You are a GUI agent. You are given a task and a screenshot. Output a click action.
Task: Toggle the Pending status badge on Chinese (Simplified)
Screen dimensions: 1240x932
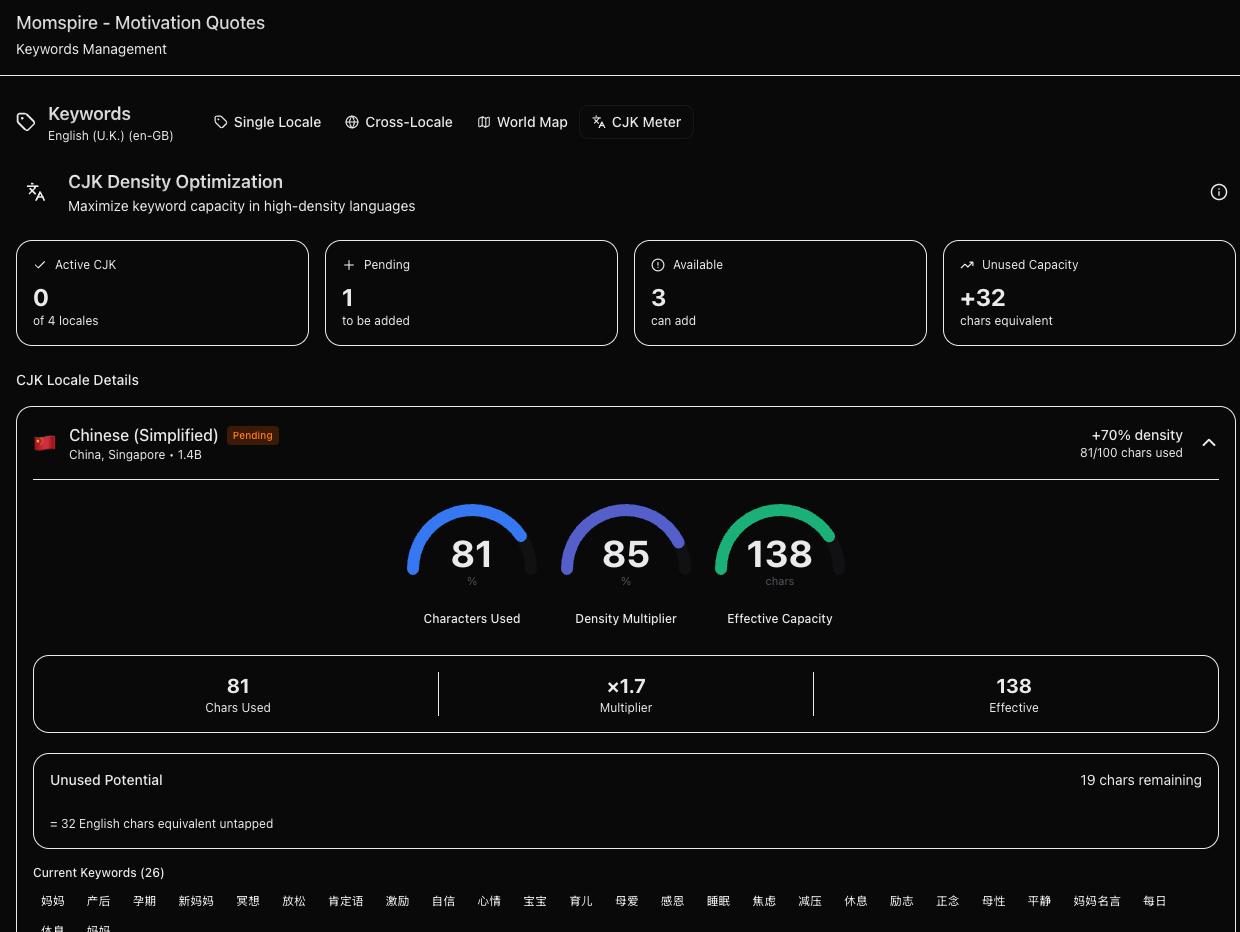coord(252,435)
